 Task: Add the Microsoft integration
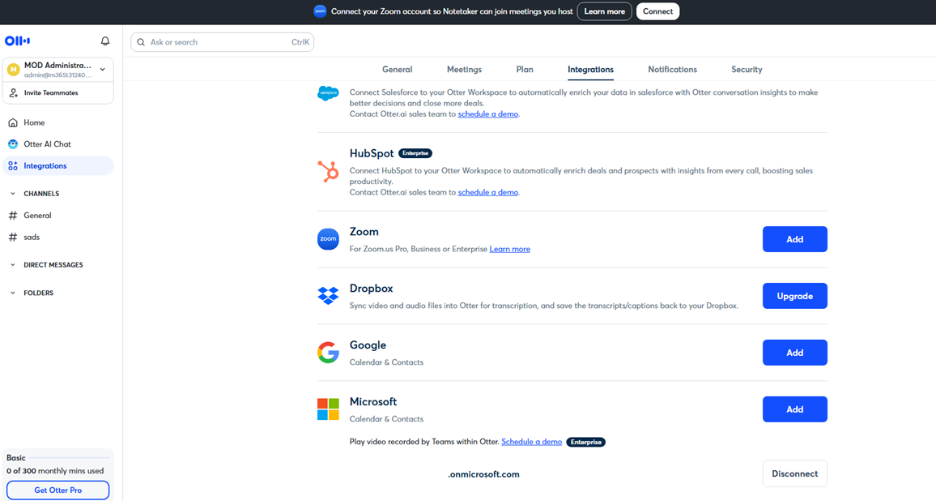pyautogui.click(x=795, y=409)
